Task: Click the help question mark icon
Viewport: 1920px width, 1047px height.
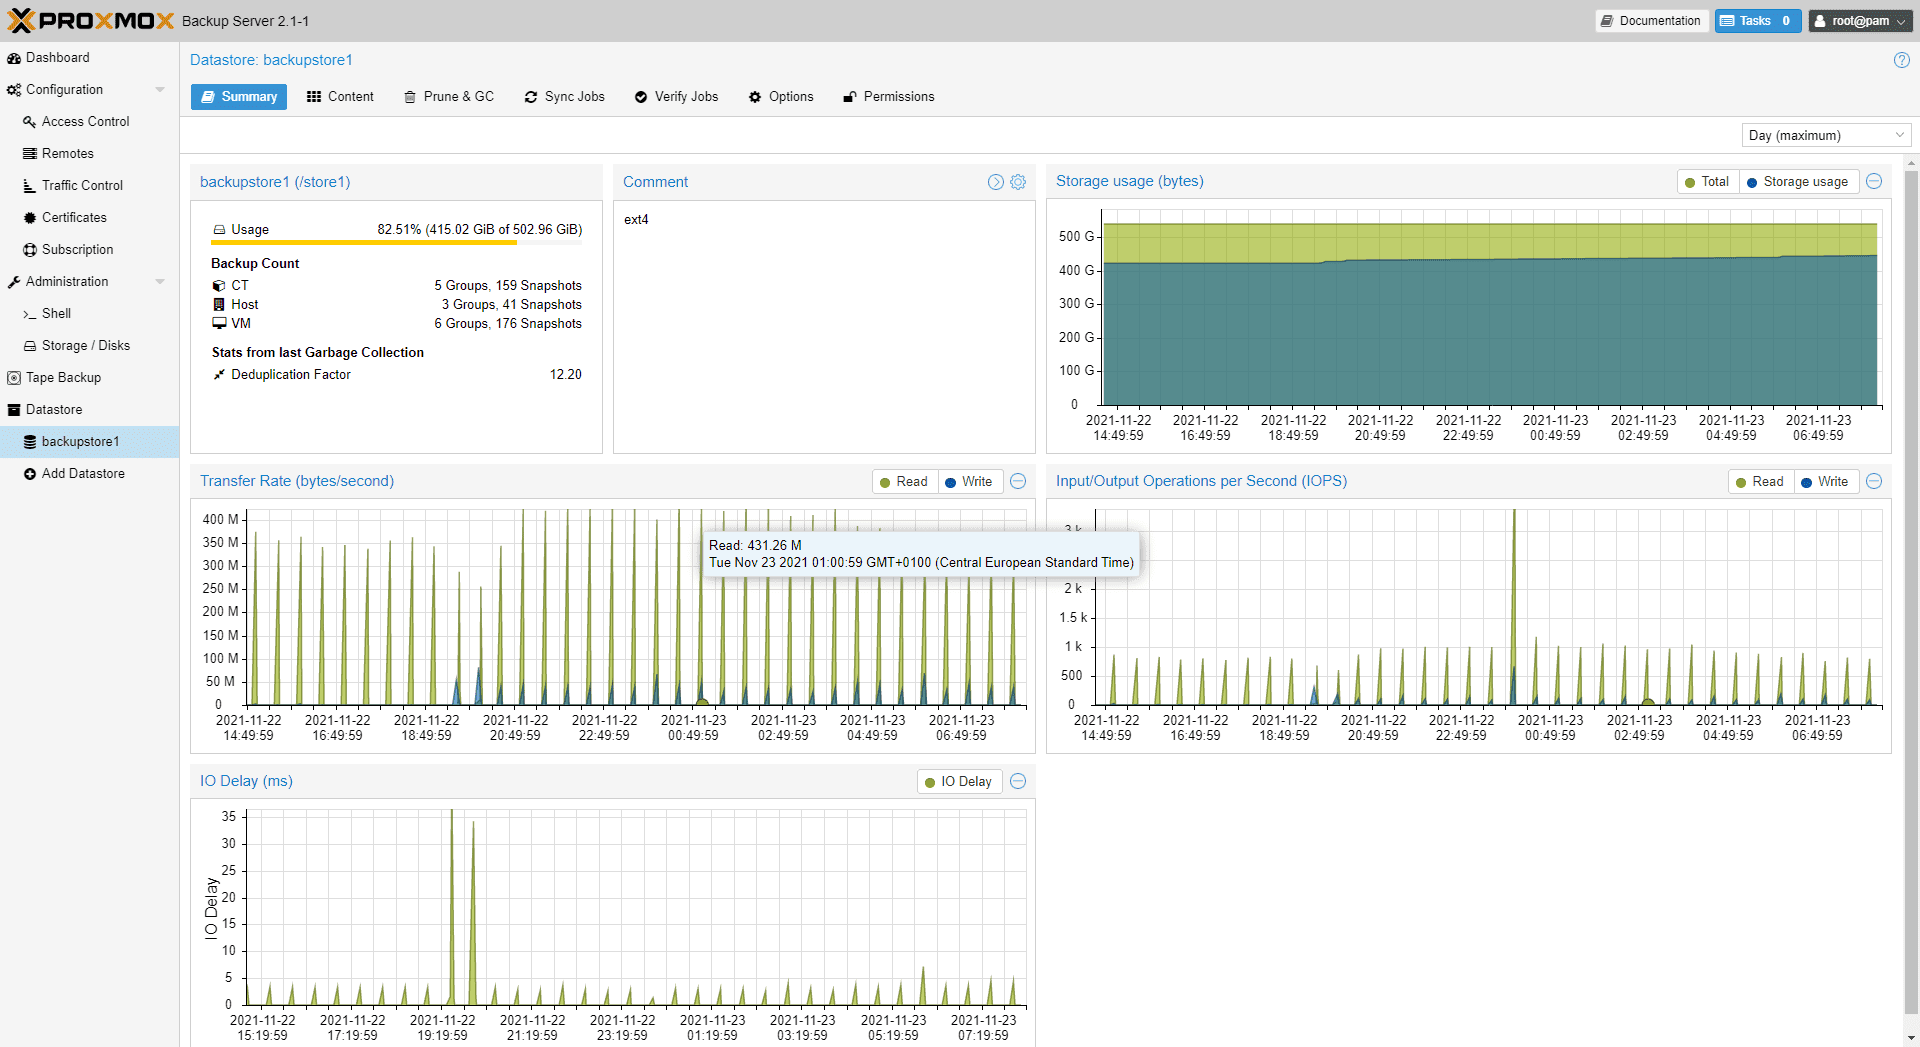Action: click(1901, 60)
